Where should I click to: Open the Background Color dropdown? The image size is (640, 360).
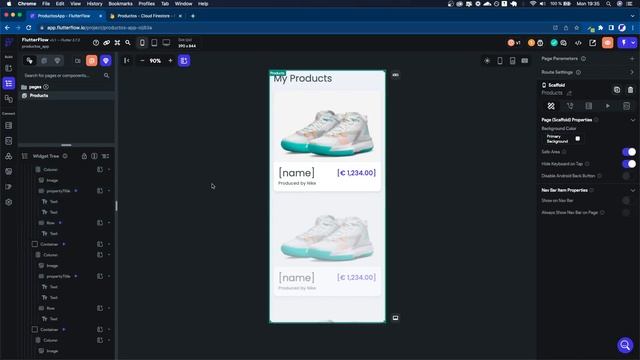click(x=564, y=139)
